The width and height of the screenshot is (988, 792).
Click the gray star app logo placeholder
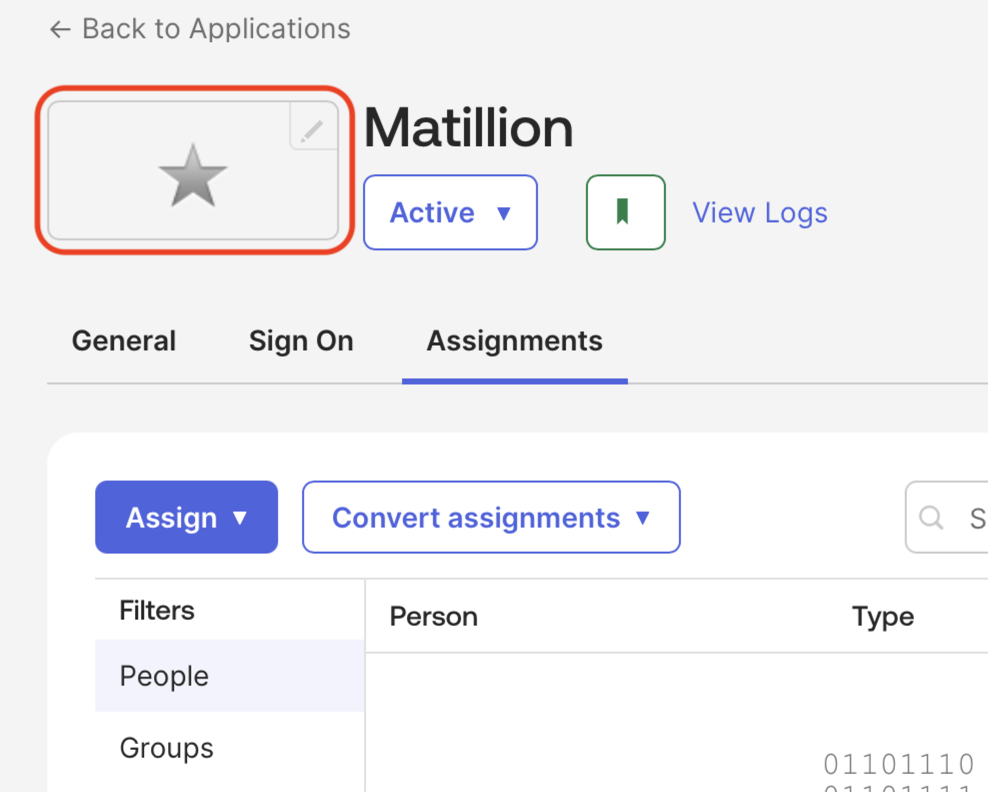point(193,176)
